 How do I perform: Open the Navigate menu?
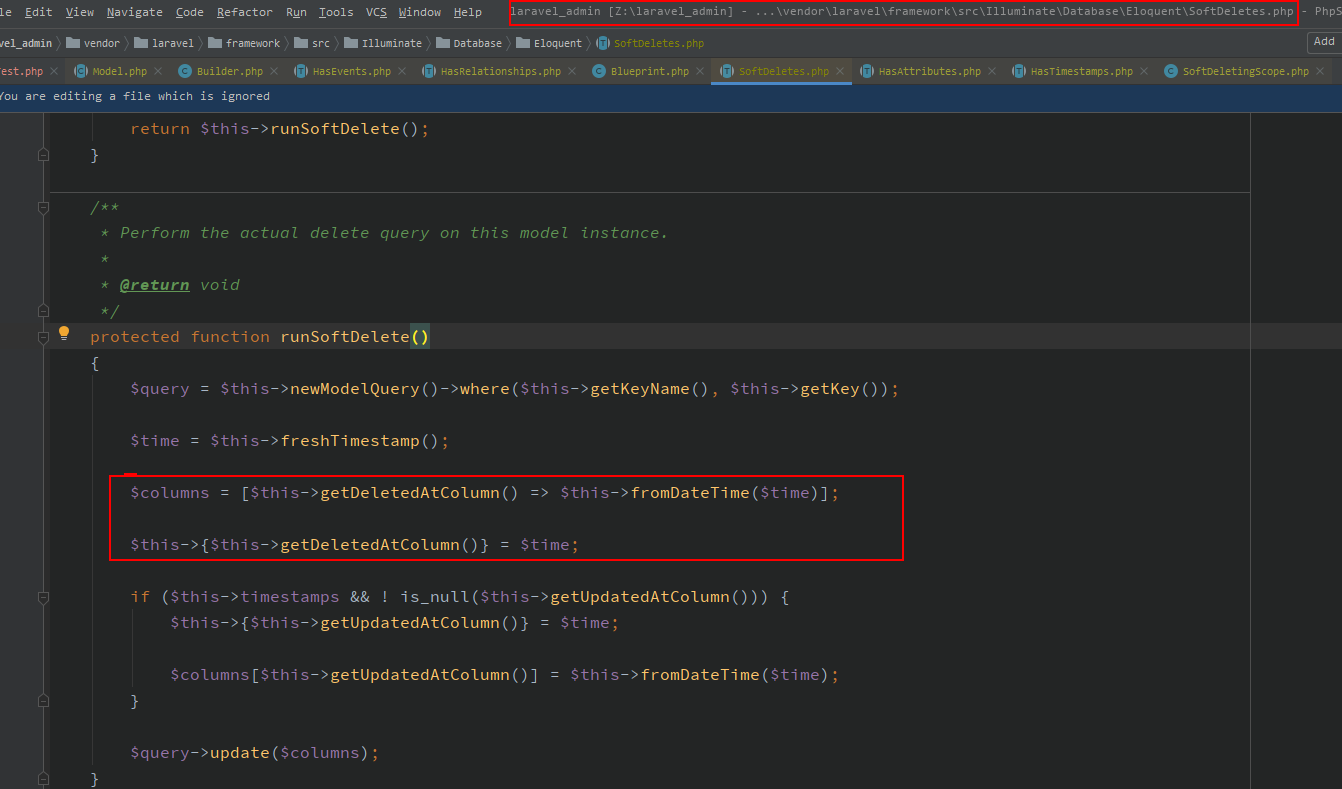[x=134, y=12]
